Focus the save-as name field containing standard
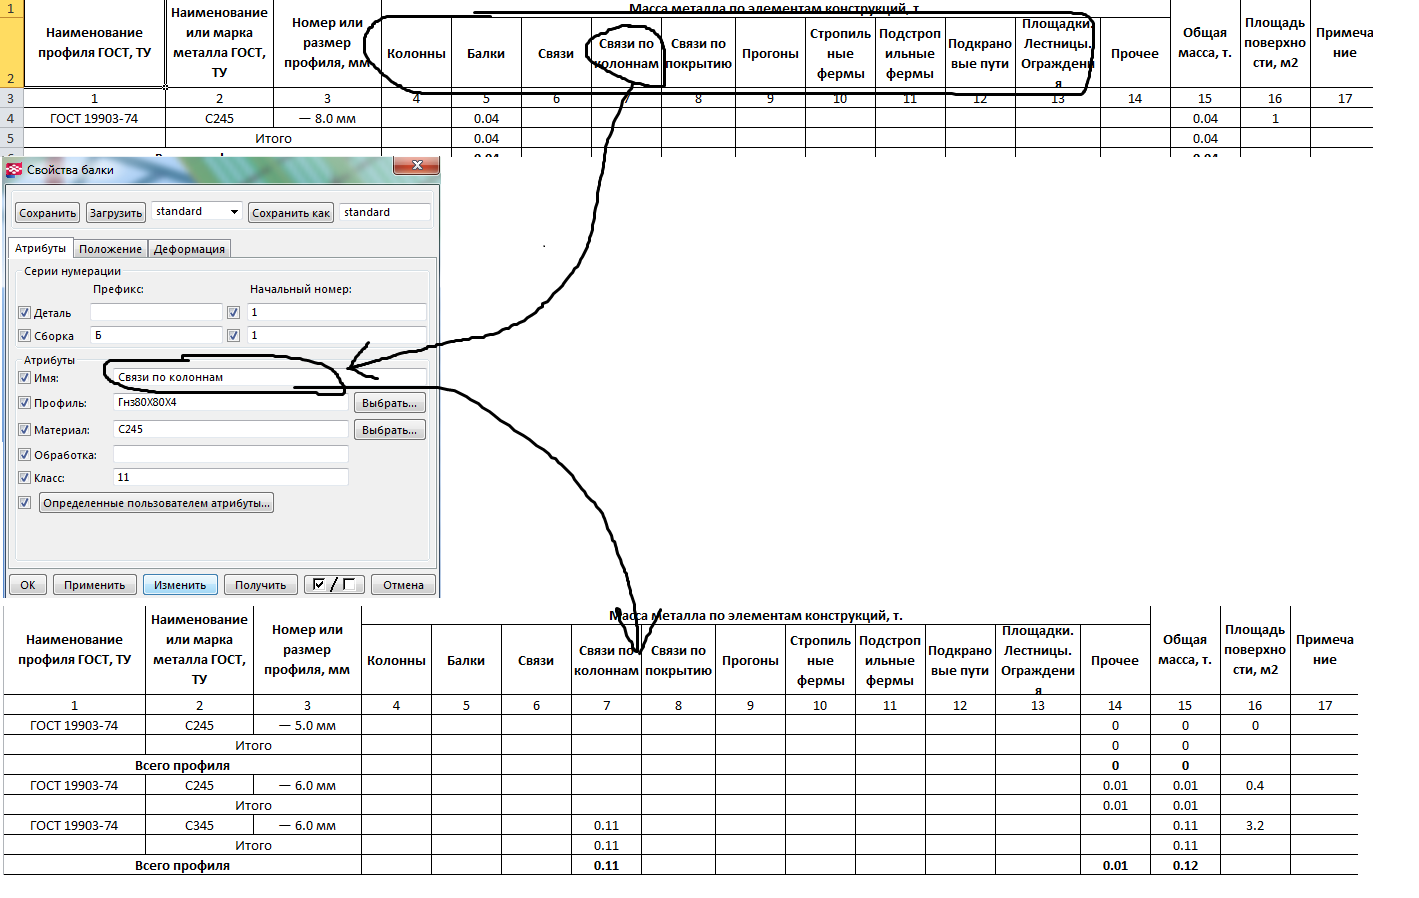 (385, 212)
